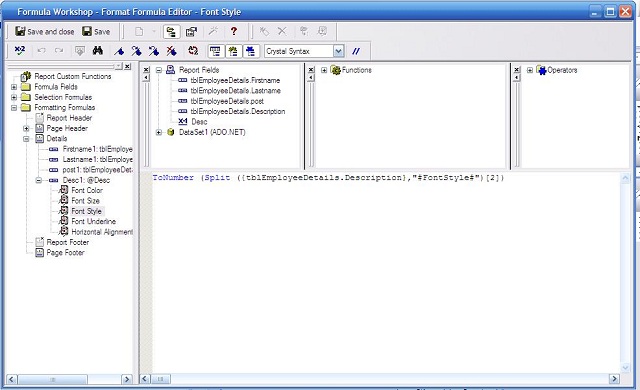640x390 pixels.
Task: Click the toggle properties display icon
Action: tap(191, 31)
